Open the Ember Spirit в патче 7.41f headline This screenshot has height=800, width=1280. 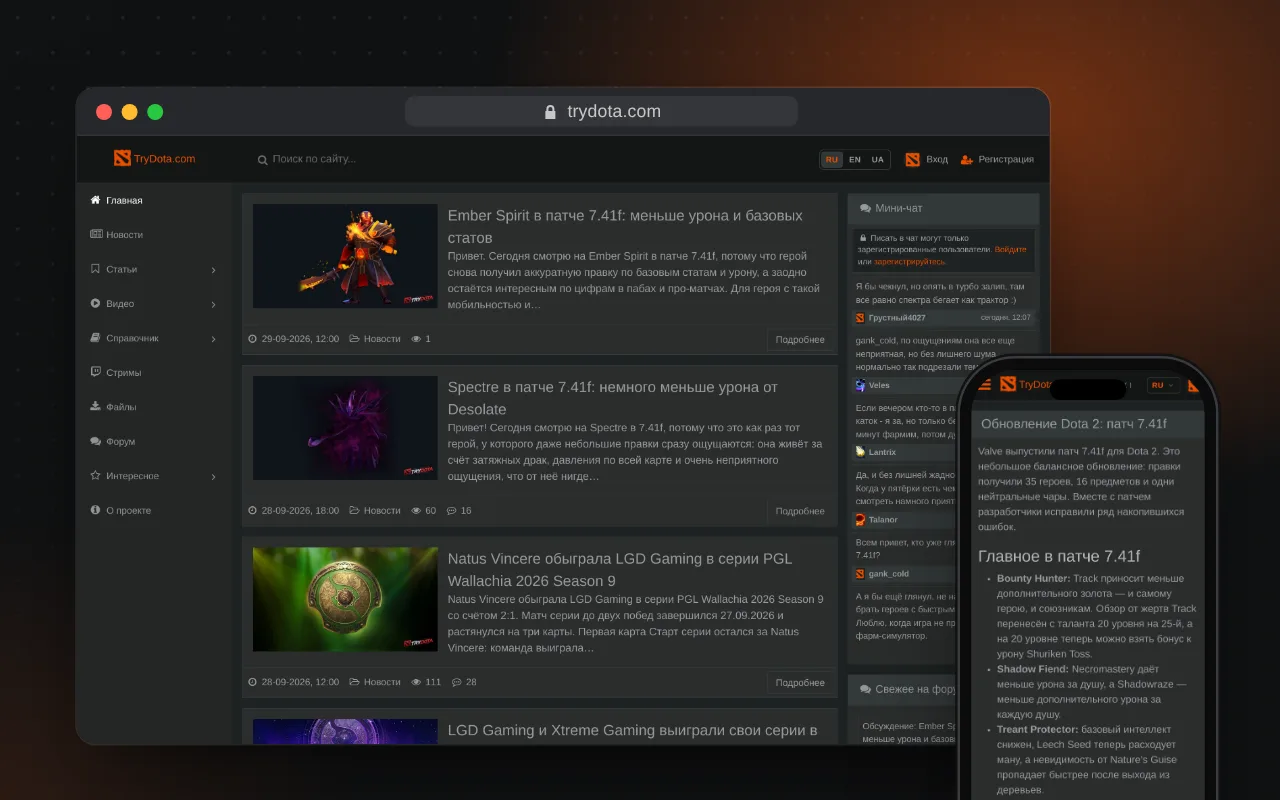pyautogui.click(x=625, y=227)
